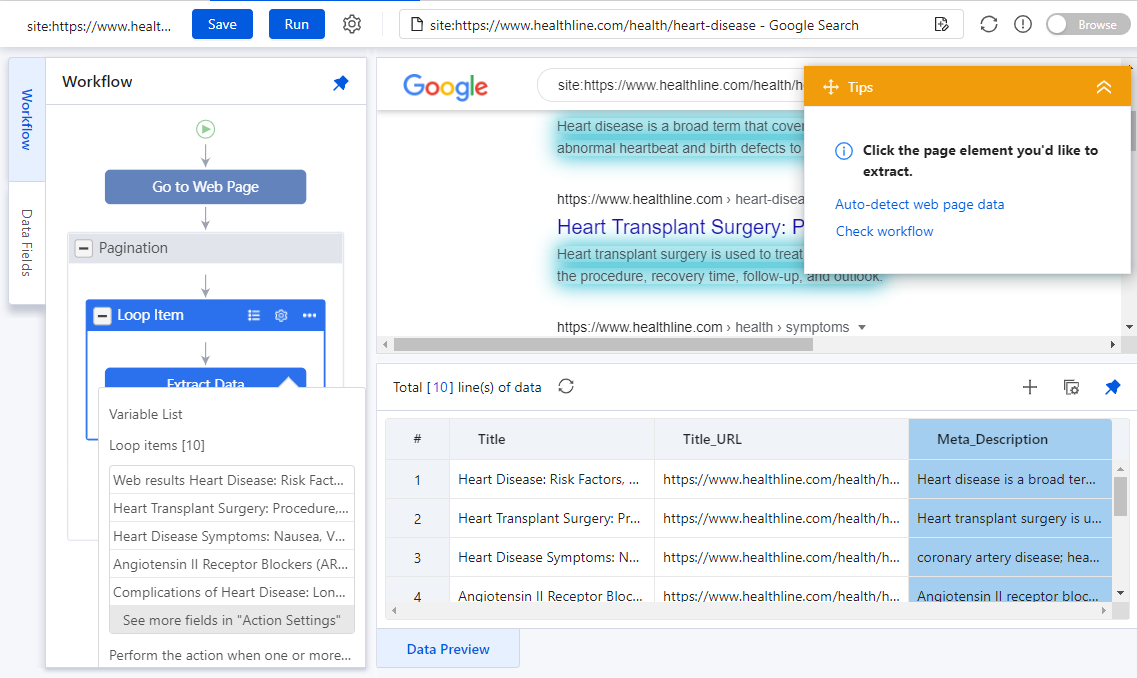Open Loop Item list view icon

254,315
